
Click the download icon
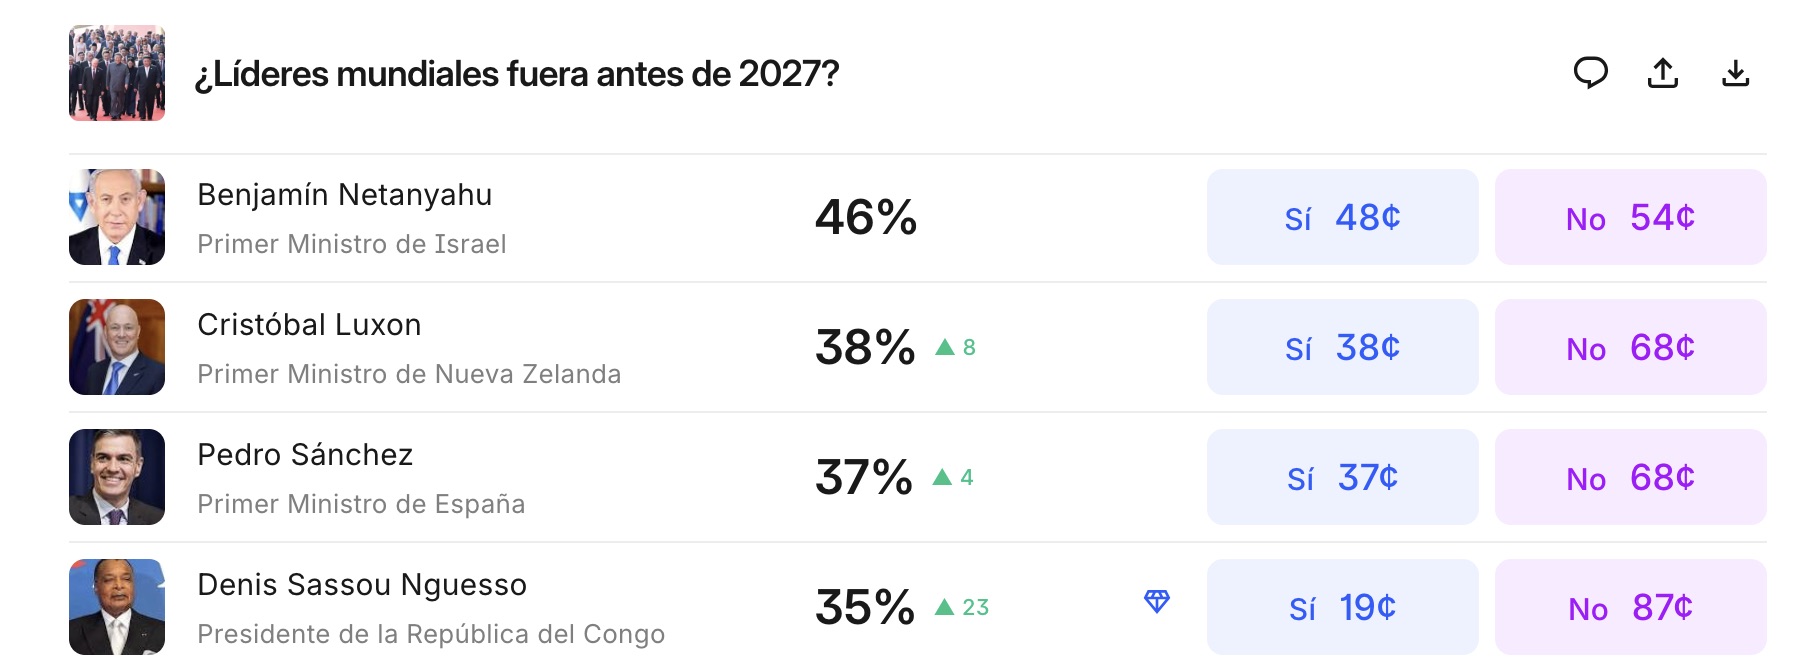(1735, 73)
